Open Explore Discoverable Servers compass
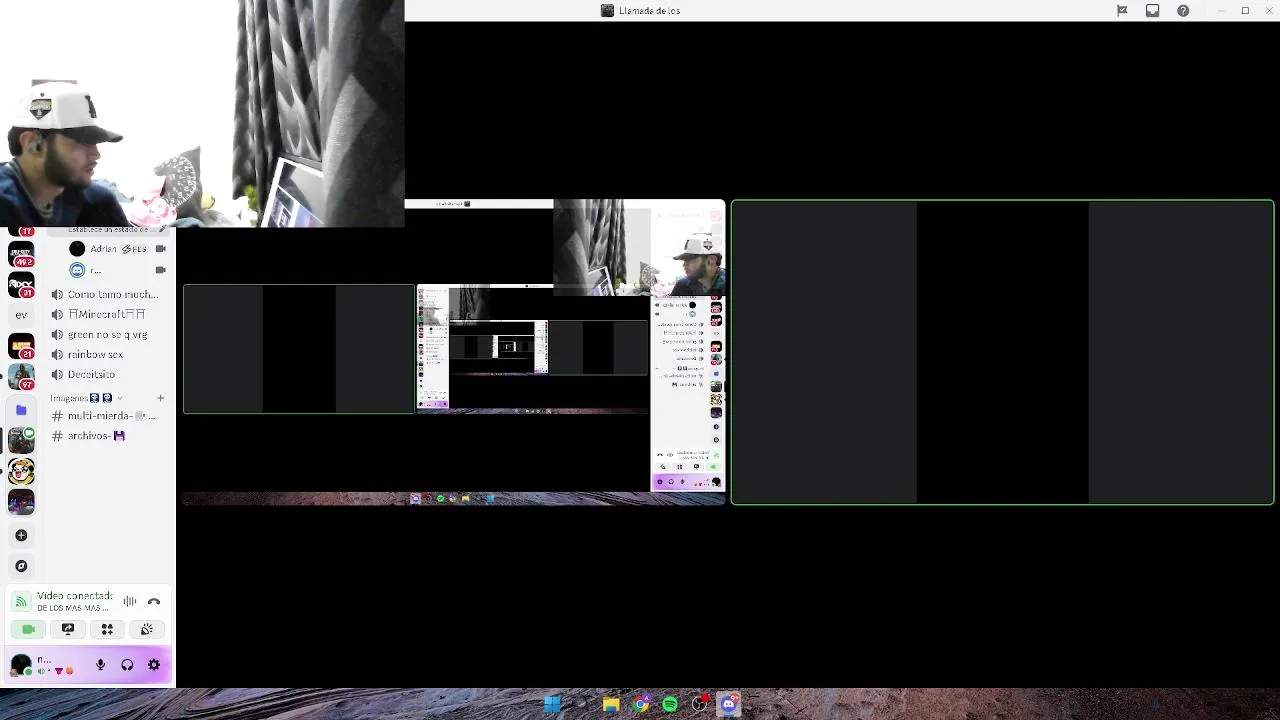The width and height of the screenshot is (1280, 720). [x=21, y=566]
